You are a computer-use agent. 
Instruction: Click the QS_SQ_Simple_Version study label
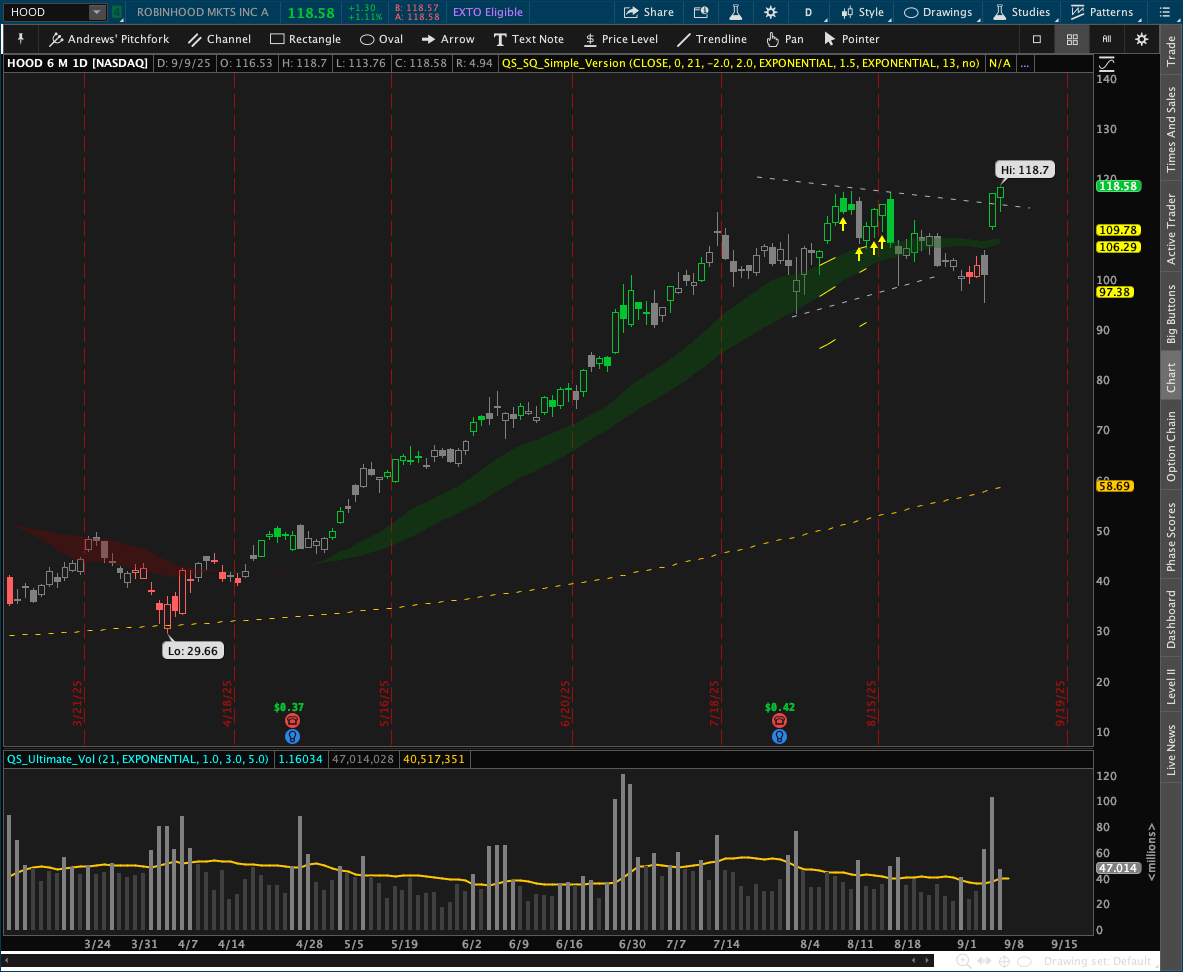740,63
